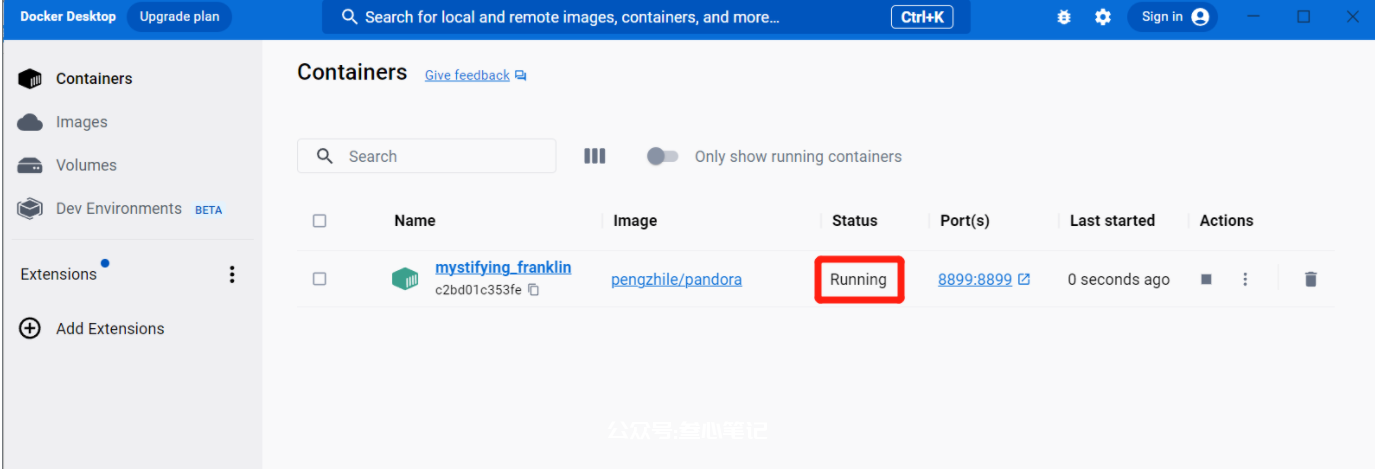This screenshot has height=469, width=1375.
Task: Check the mystifying_franklin row checkbox
Action: coord(320,279)
